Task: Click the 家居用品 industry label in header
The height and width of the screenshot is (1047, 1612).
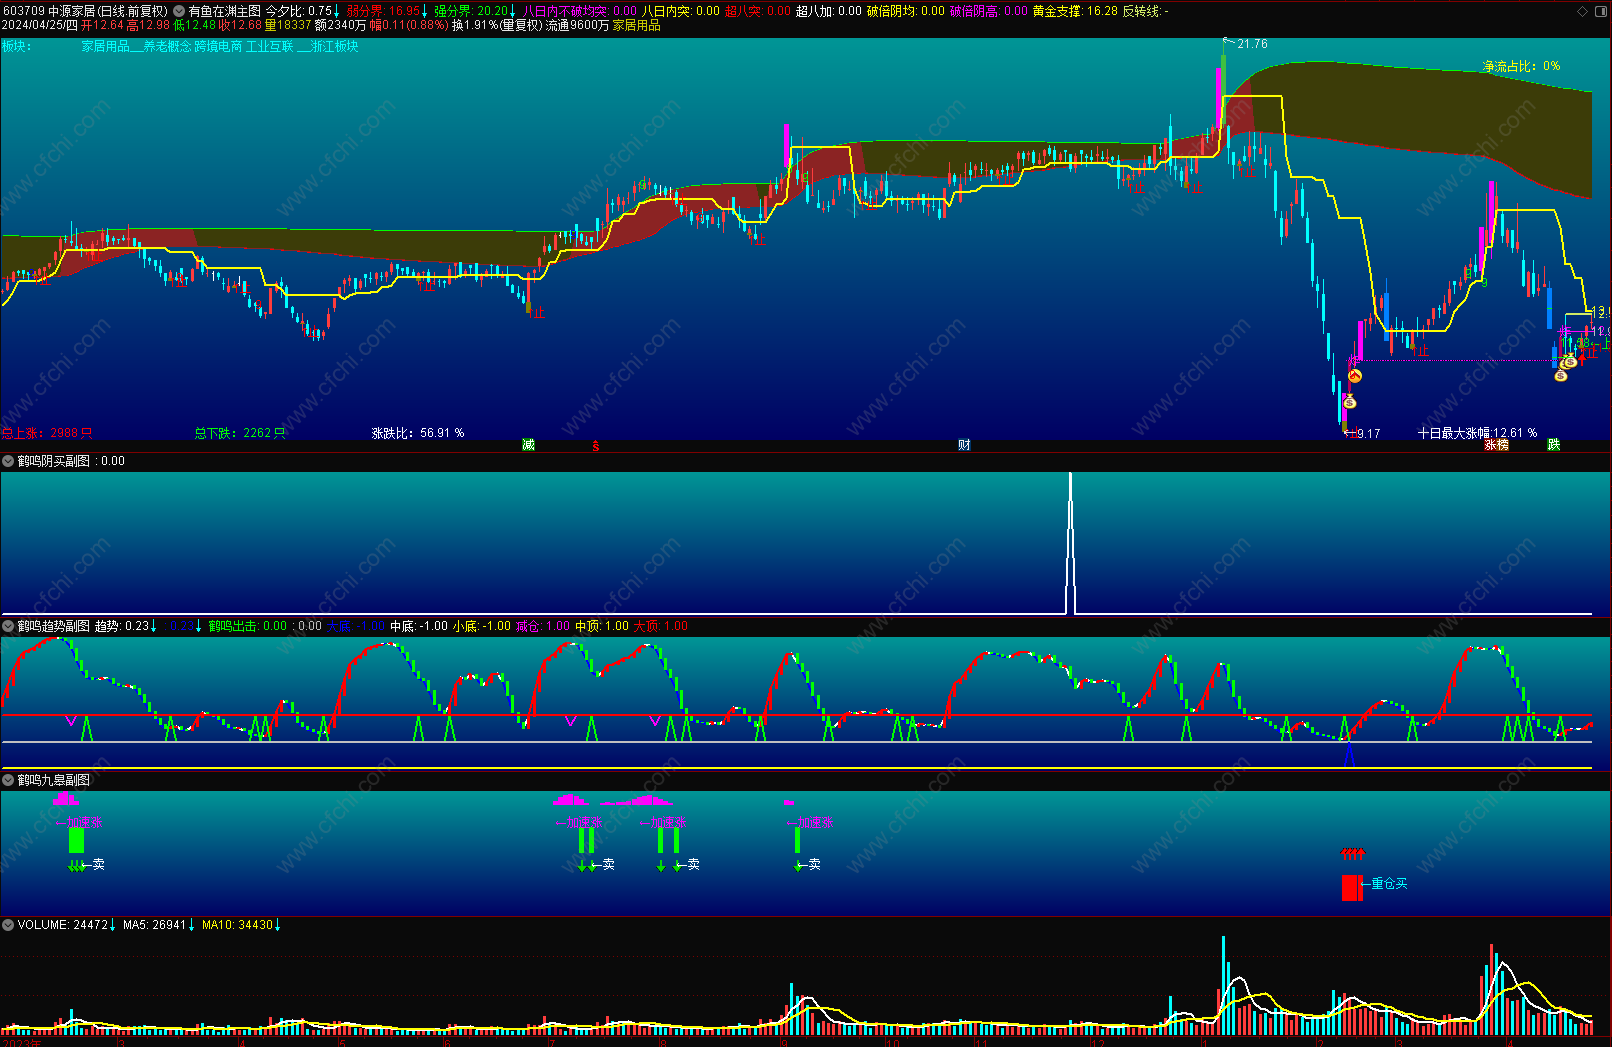Action: (637, 25)
